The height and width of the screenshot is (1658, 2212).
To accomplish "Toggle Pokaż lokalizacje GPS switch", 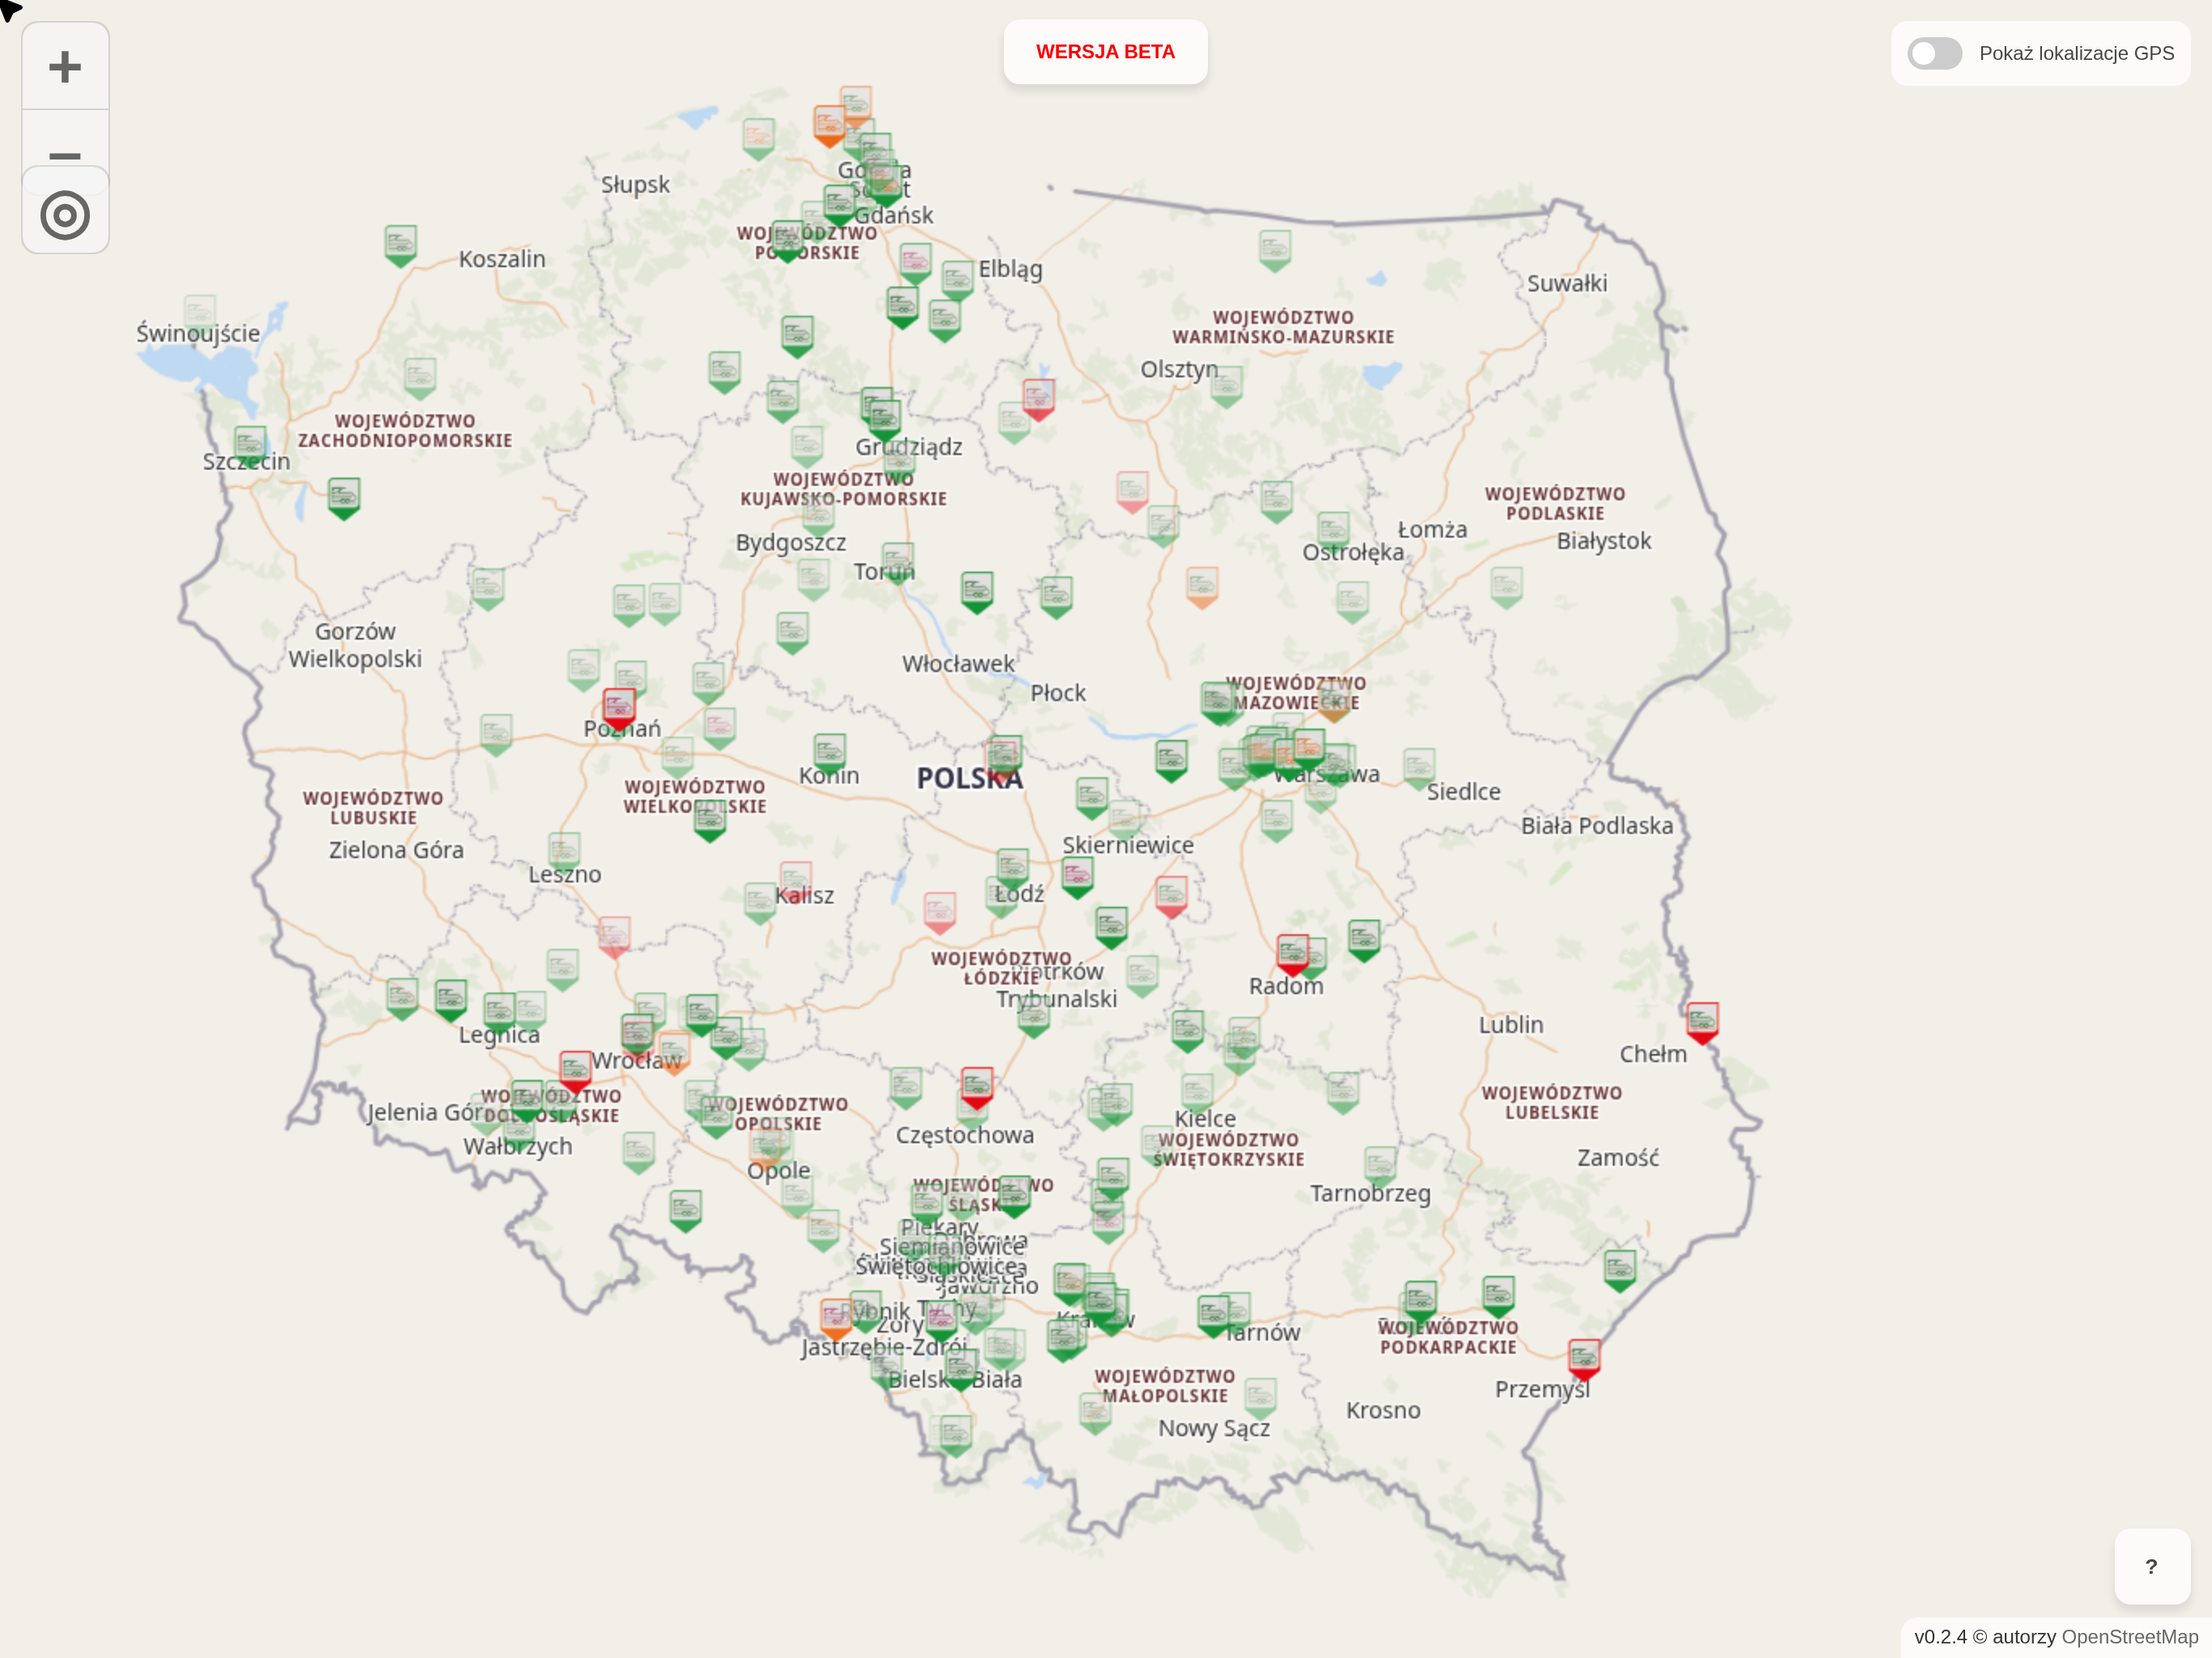I will pos(1934,53).
